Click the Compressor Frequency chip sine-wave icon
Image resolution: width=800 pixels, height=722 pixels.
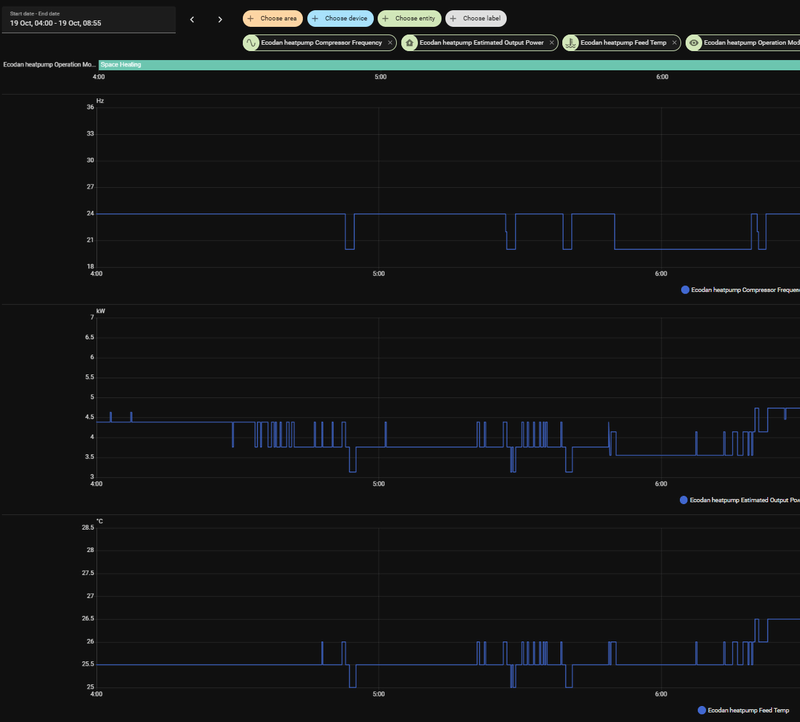point(251,43)
